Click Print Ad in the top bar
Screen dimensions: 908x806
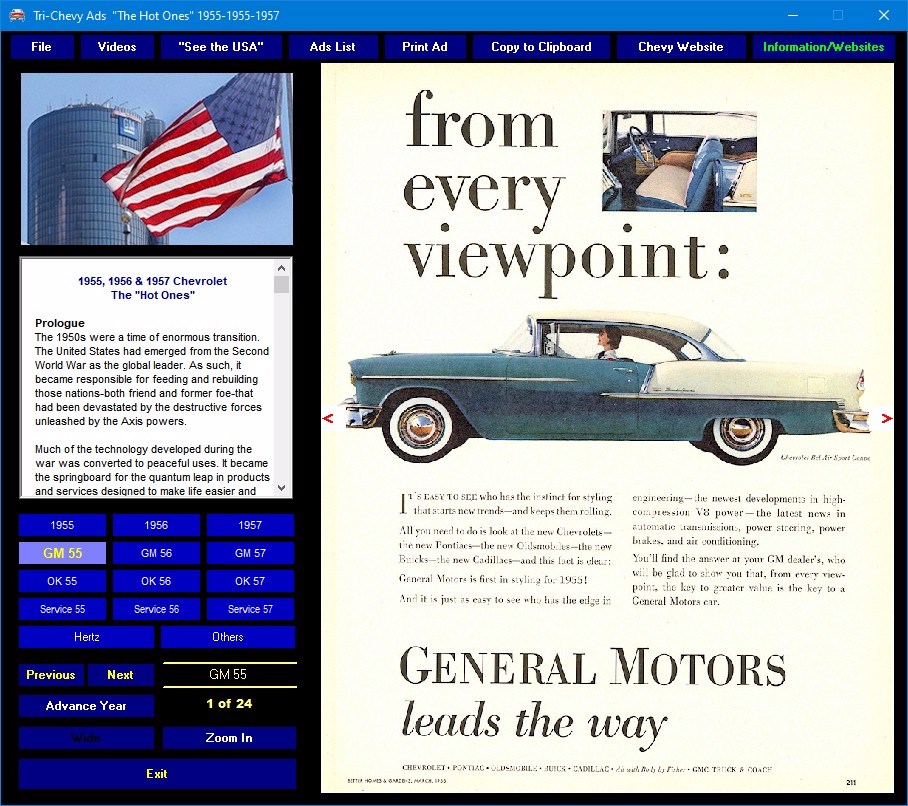[424, 47]
